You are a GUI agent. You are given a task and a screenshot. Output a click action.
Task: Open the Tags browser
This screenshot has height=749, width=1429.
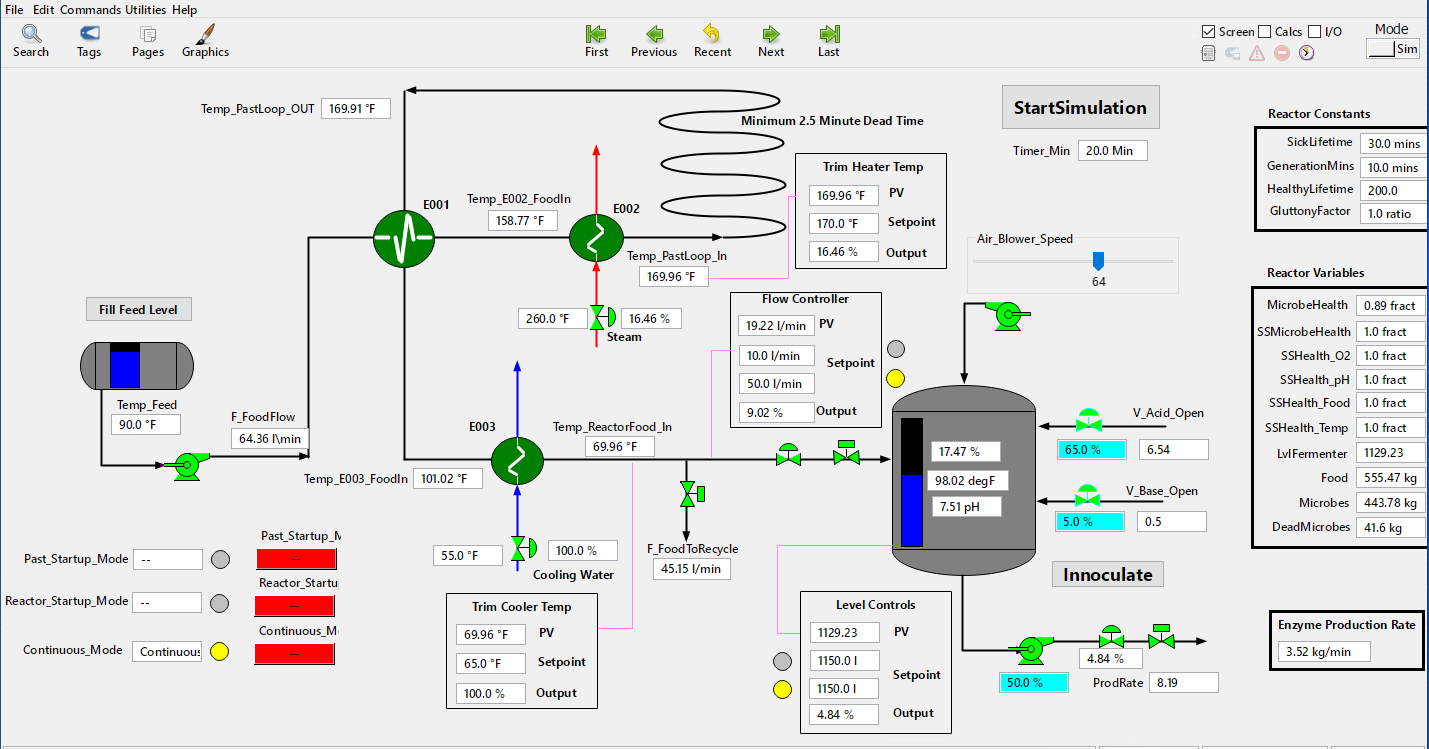pyautogui.click(x=89, y=41)
